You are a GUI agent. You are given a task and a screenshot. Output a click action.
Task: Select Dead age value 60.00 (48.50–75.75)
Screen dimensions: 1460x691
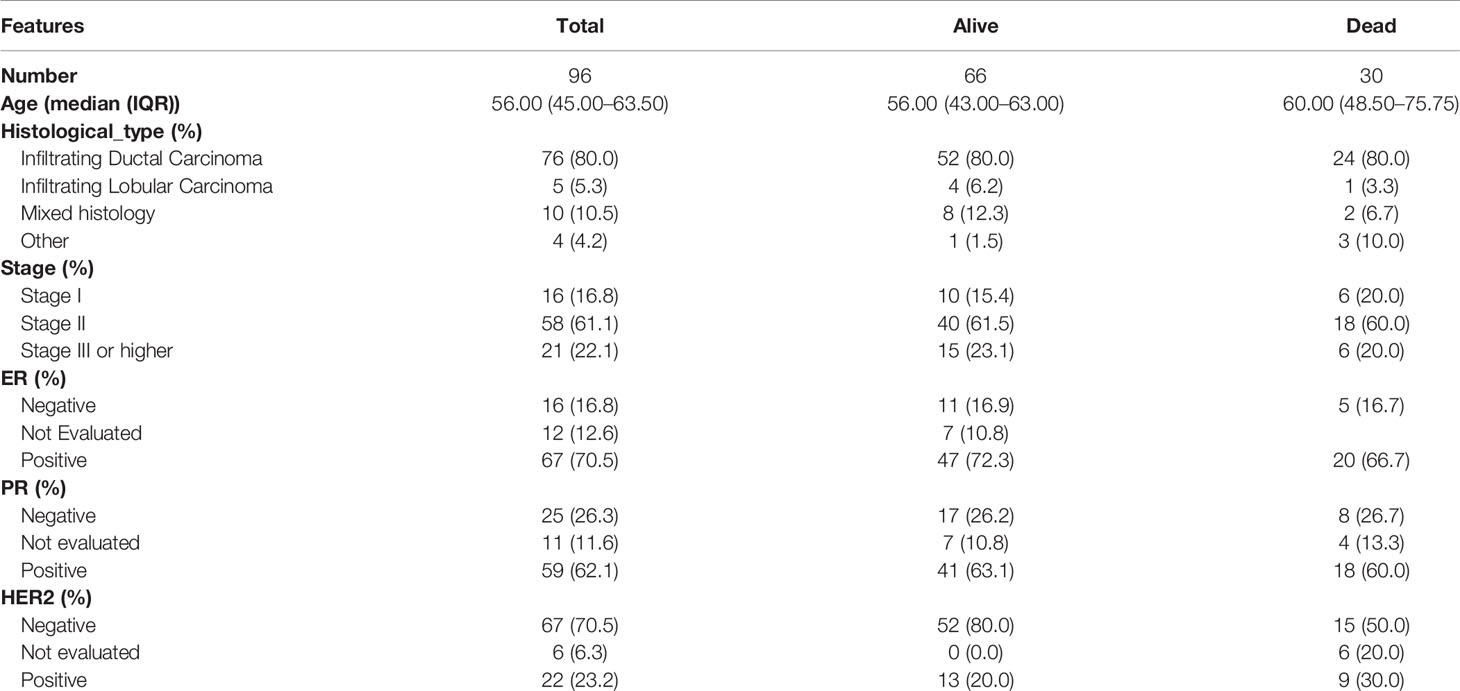tap(1371, 104)
